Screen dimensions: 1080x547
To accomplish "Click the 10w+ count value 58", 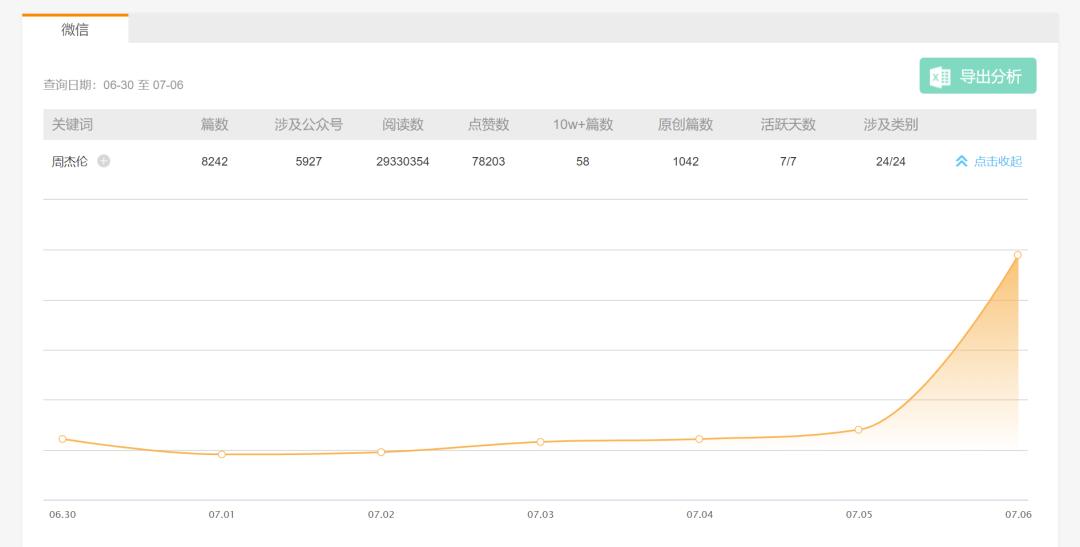I will (583, 162).
